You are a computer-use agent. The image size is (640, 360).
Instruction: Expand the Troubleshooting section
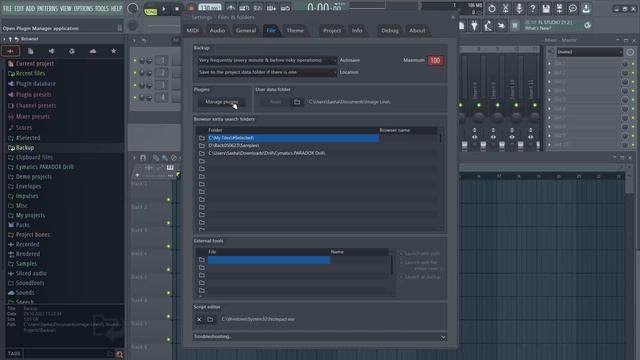[320, 337]
